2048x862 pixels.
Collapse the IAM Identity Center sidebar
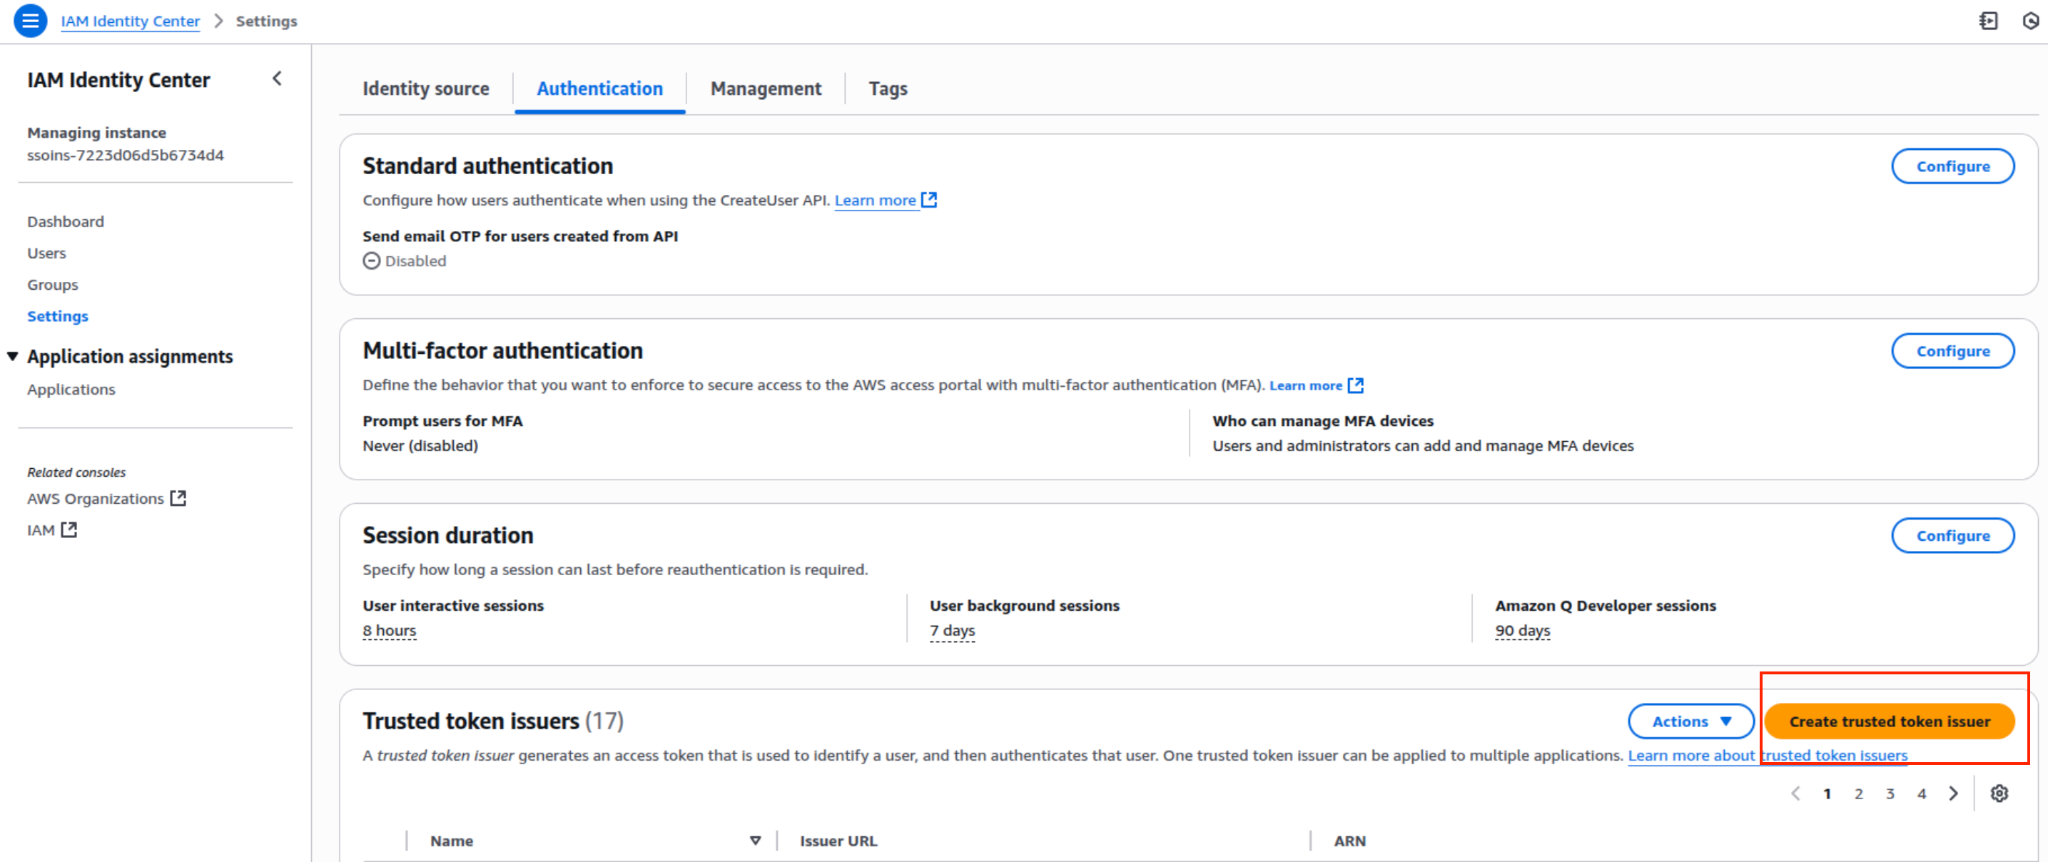coord(277,79)
